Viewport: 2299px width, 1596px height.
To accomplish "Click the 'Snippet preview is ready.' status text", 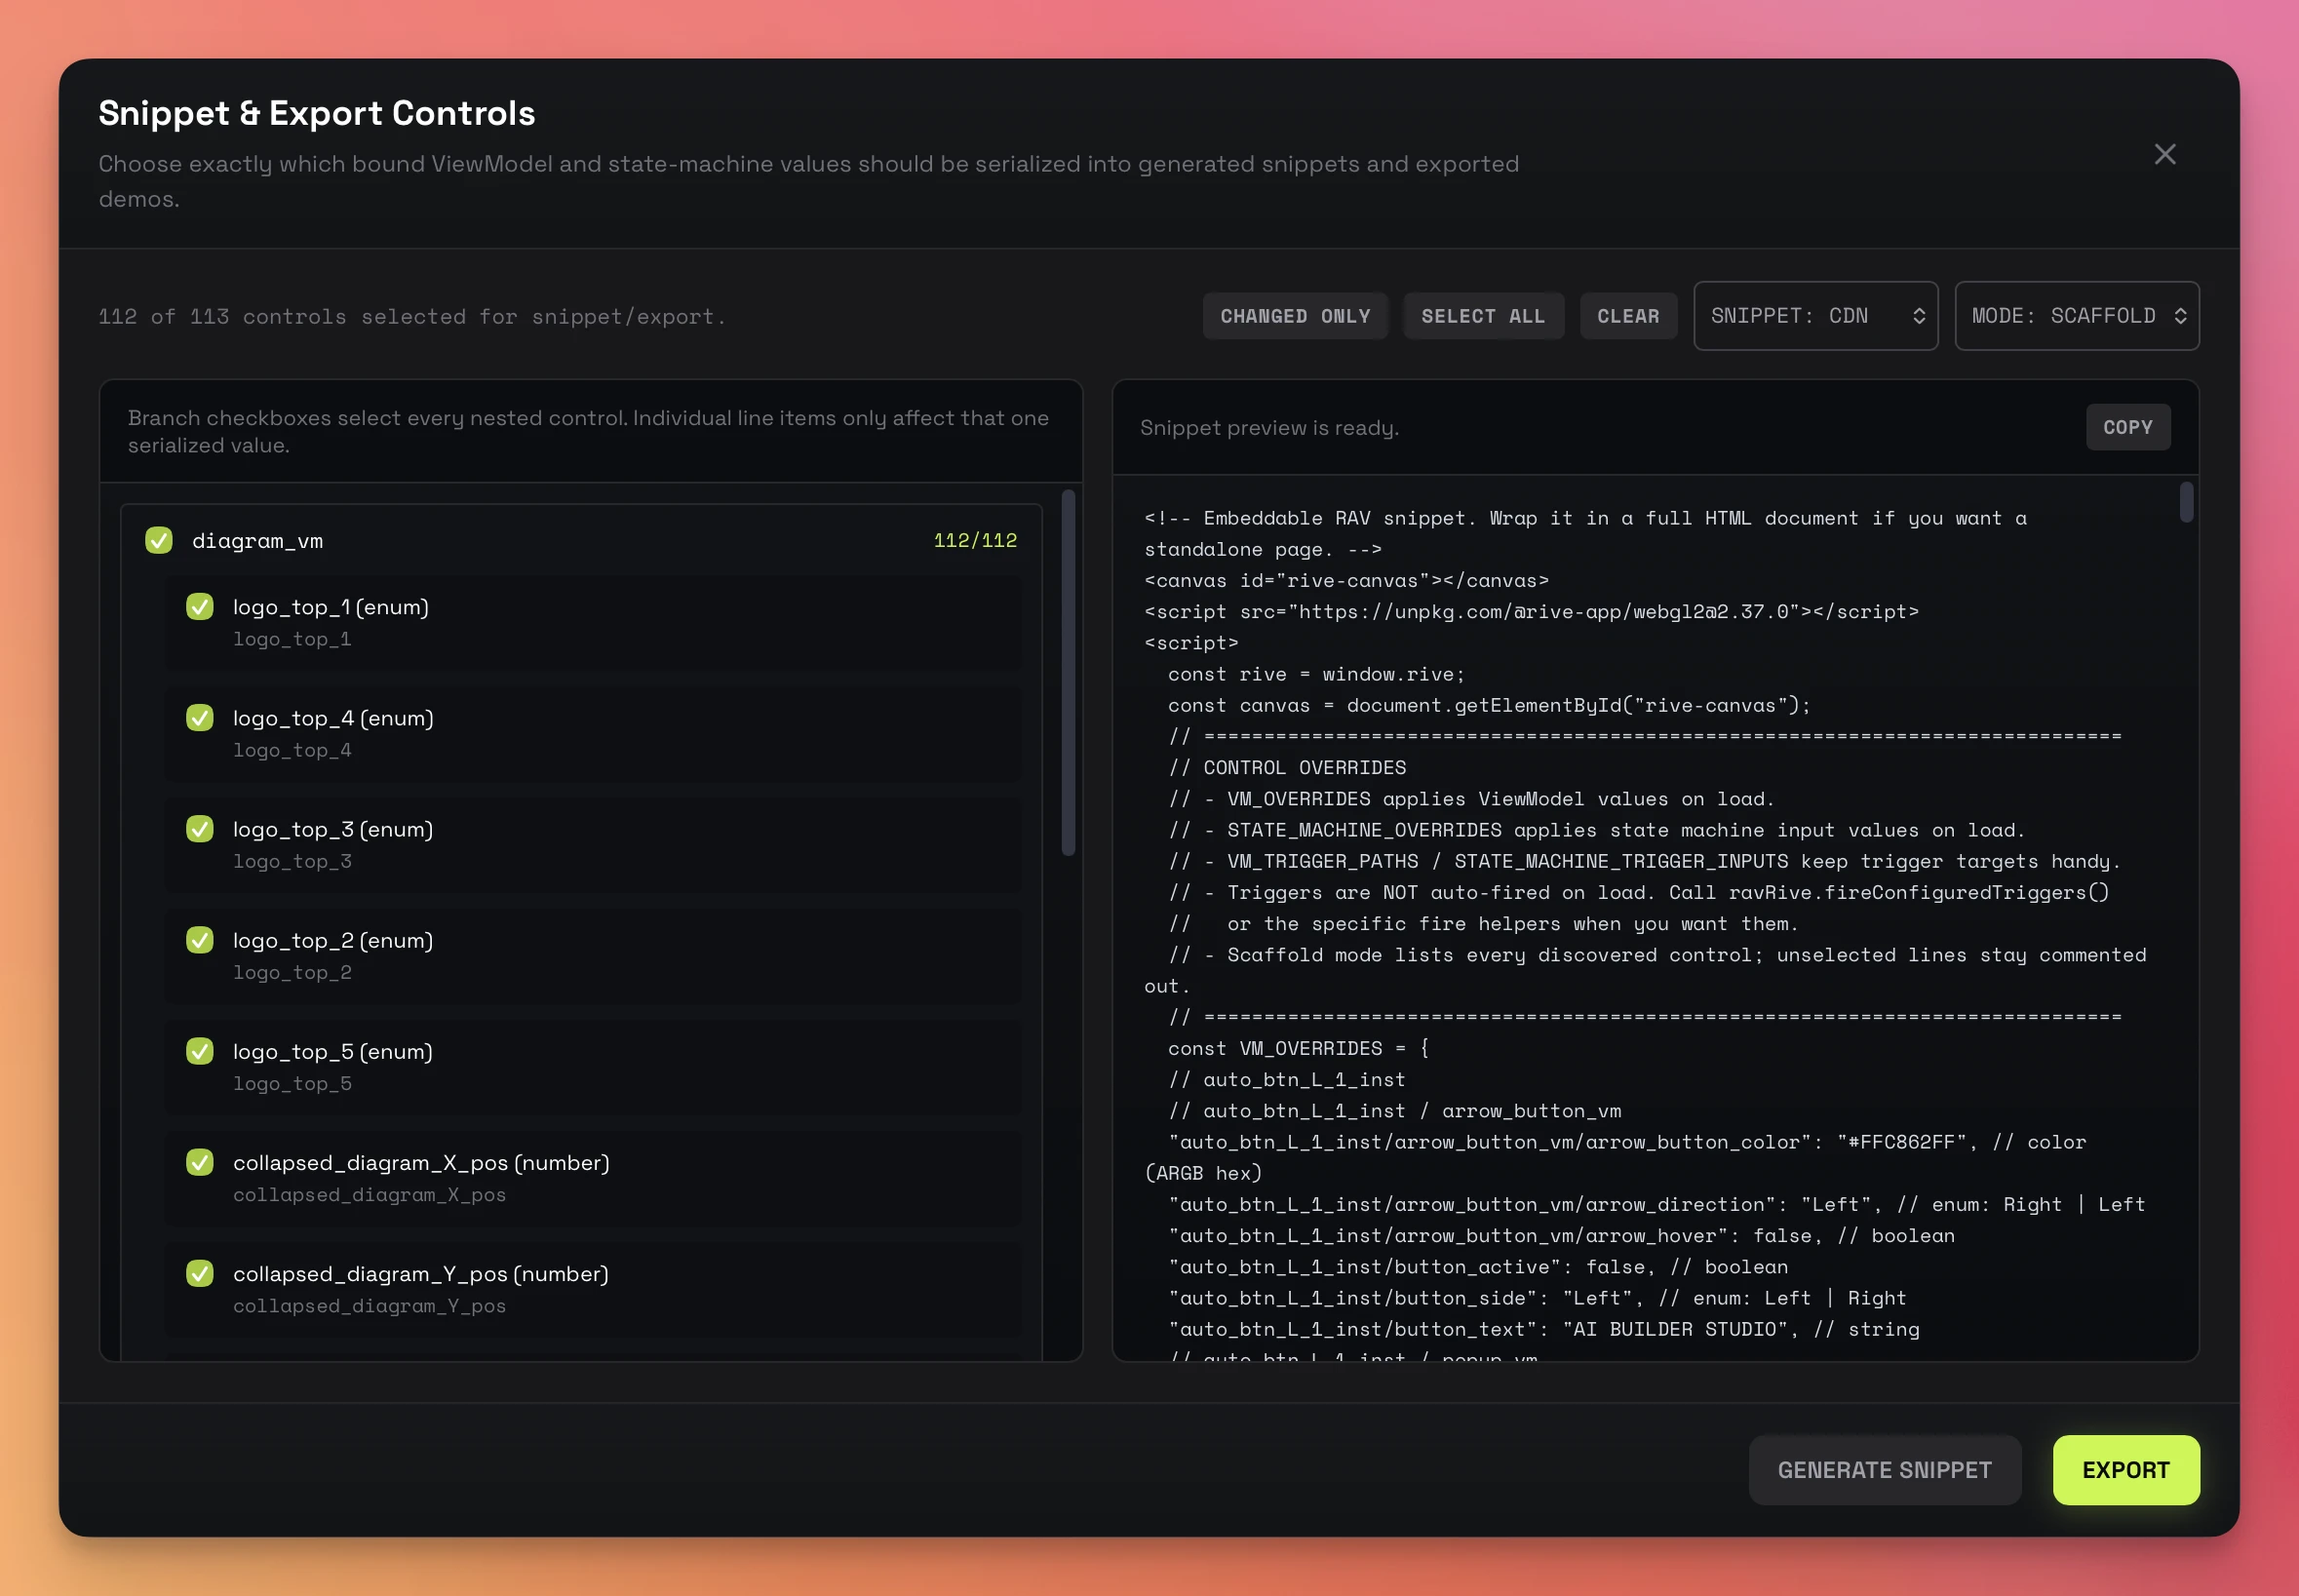I will tap(1269, 427).
